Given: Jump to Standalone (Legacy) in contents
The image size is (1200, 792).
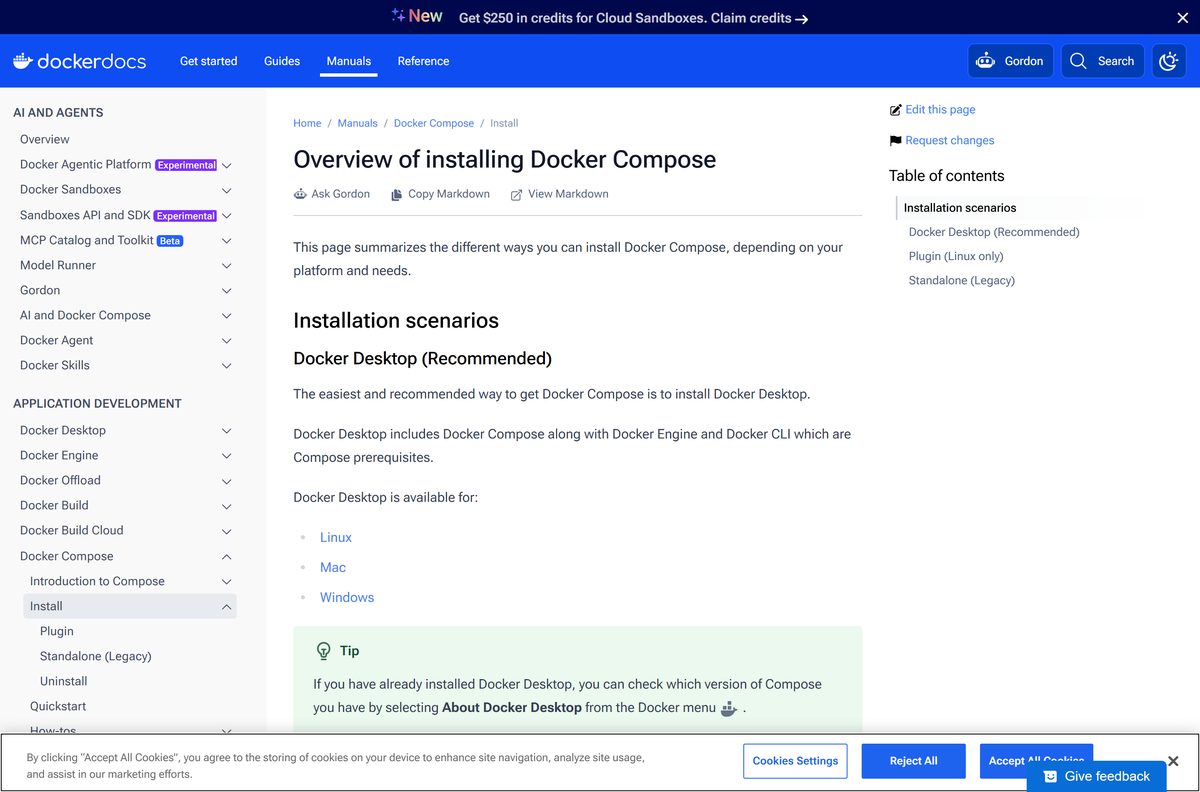Looking at the screenshot, I should [962, 280].
